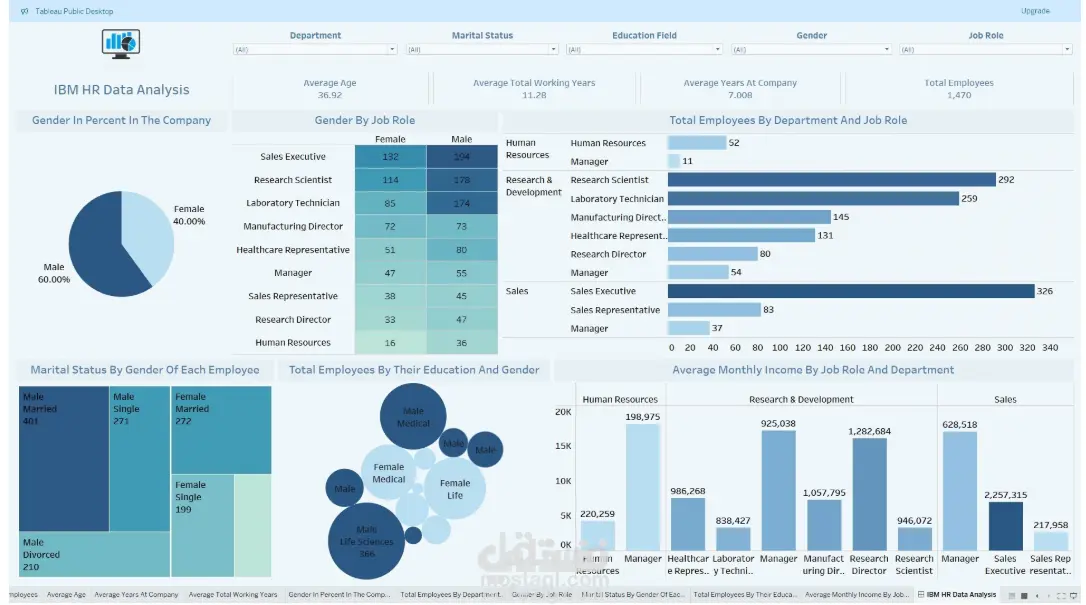The image size is (1086, 605).
Task: Open the Marital Status filter dropdown
Action: (x=482, y=50)
